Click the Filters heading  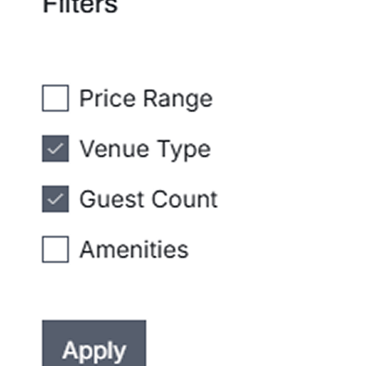(80, 6)
